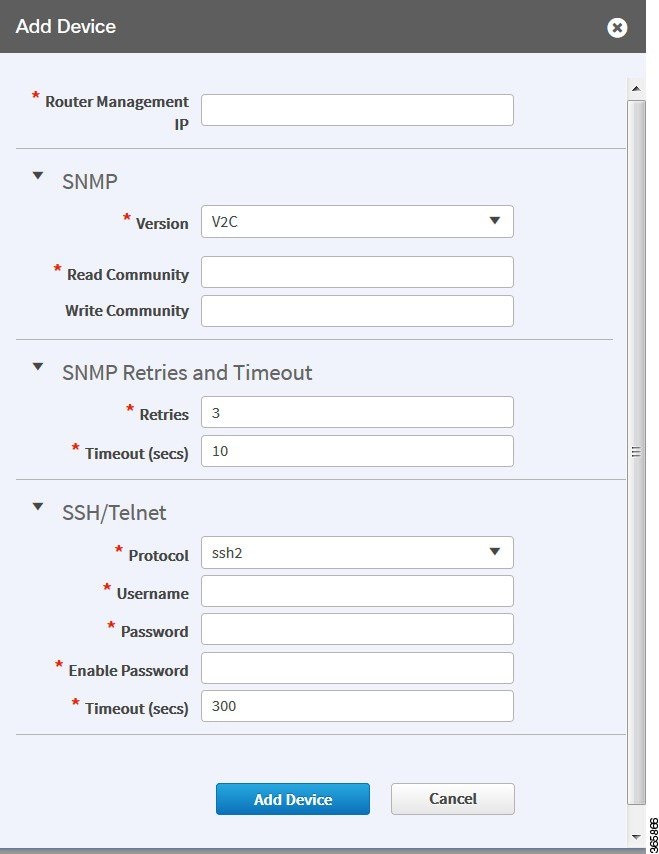659x854 pixels.
Task: Click the blue Add Device button
Action: click(293, 799)
